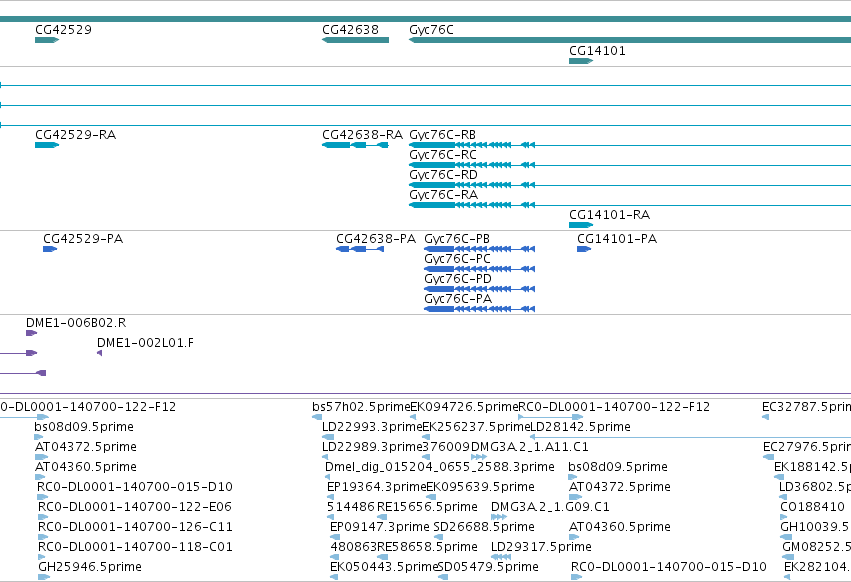Image resolution: width=851 pixels, height=582 pixels.
Task: Open the LD29317.5prime EST label
Action: [x=541, y=547]
